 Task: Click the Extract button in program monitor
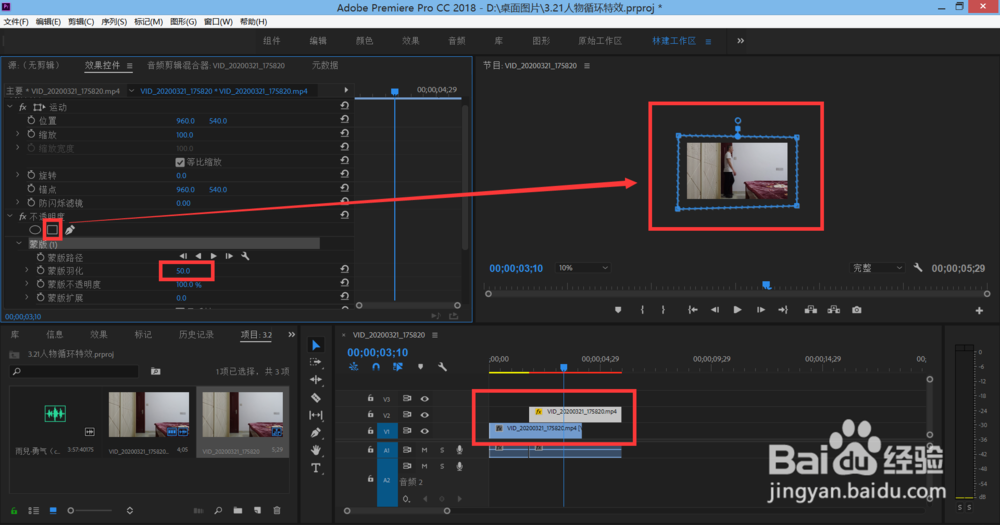point(834,310)
